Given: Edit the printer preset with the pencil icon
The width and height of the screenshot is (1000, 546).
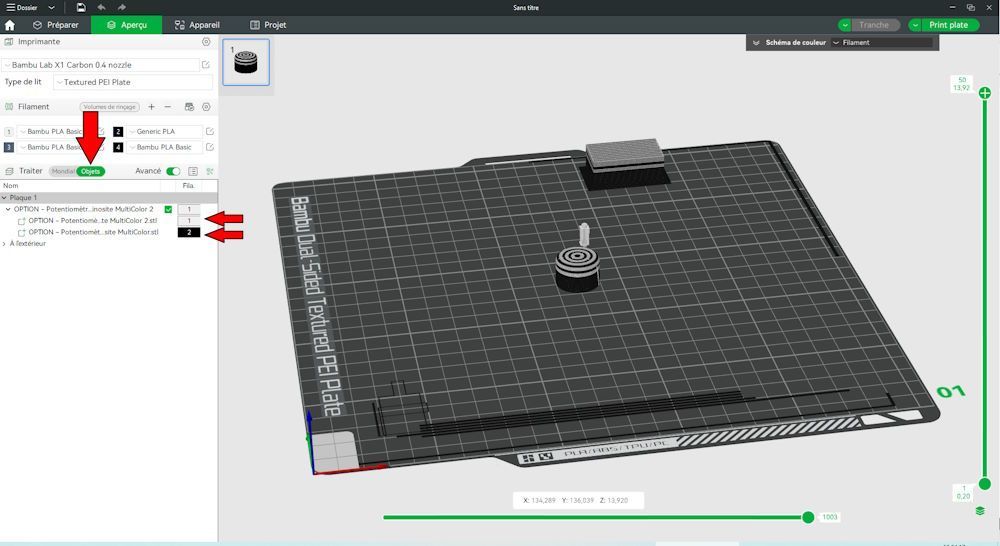Looking at the screenshot, I should point(206,65).
